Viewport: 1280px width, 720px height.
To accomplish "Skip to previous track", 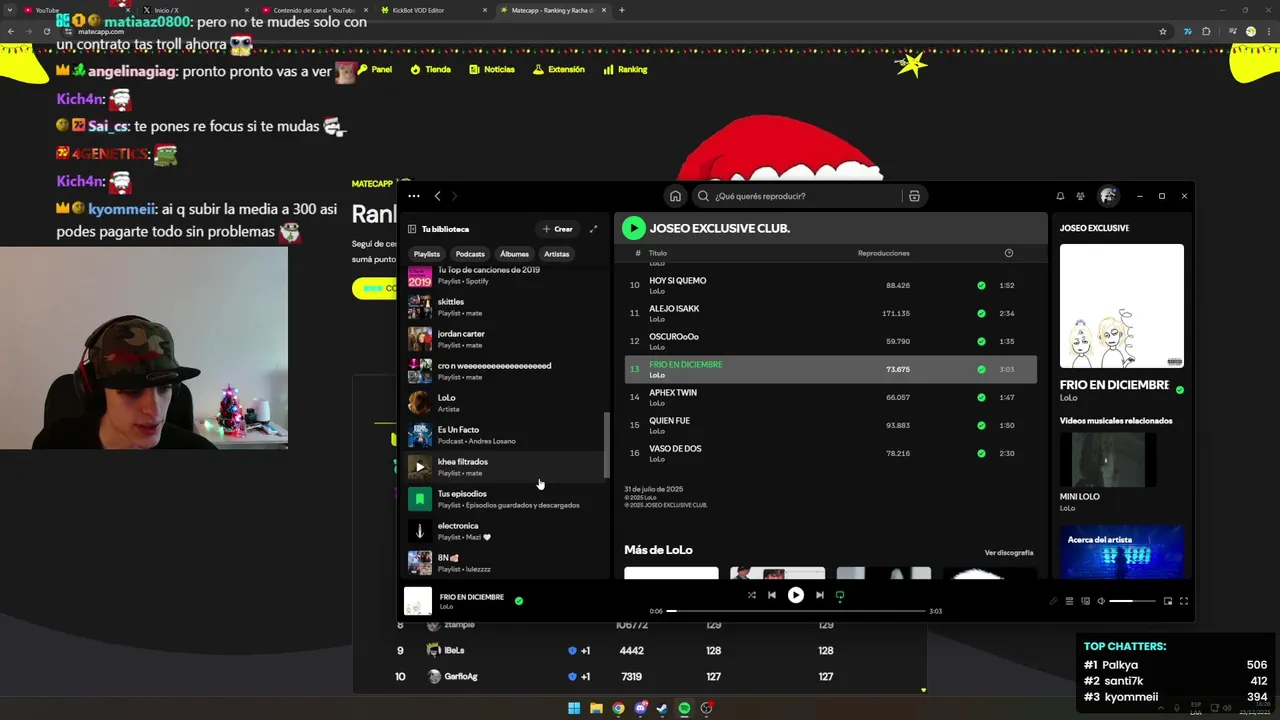I will click(771, 595).
